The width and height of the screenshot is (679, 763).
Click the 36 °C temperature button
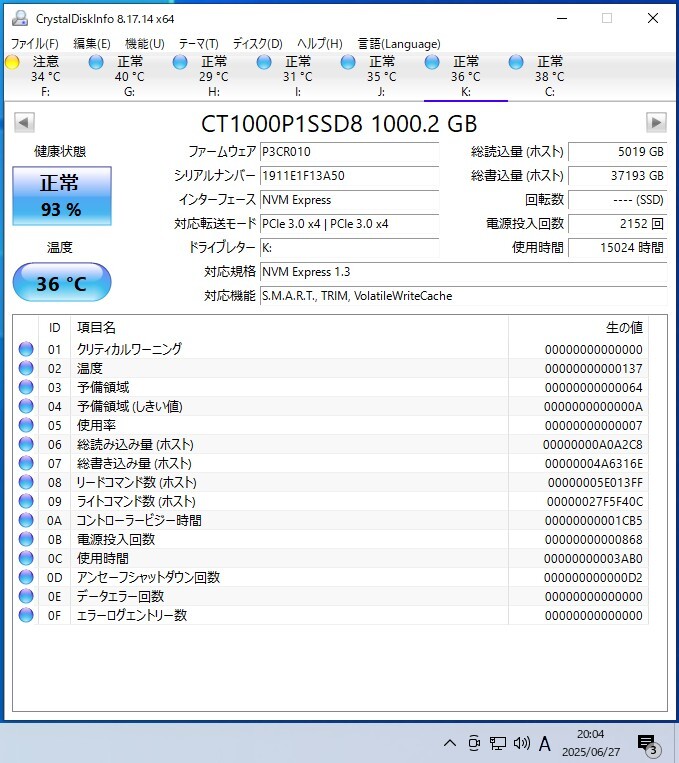(x=62, y=282)
